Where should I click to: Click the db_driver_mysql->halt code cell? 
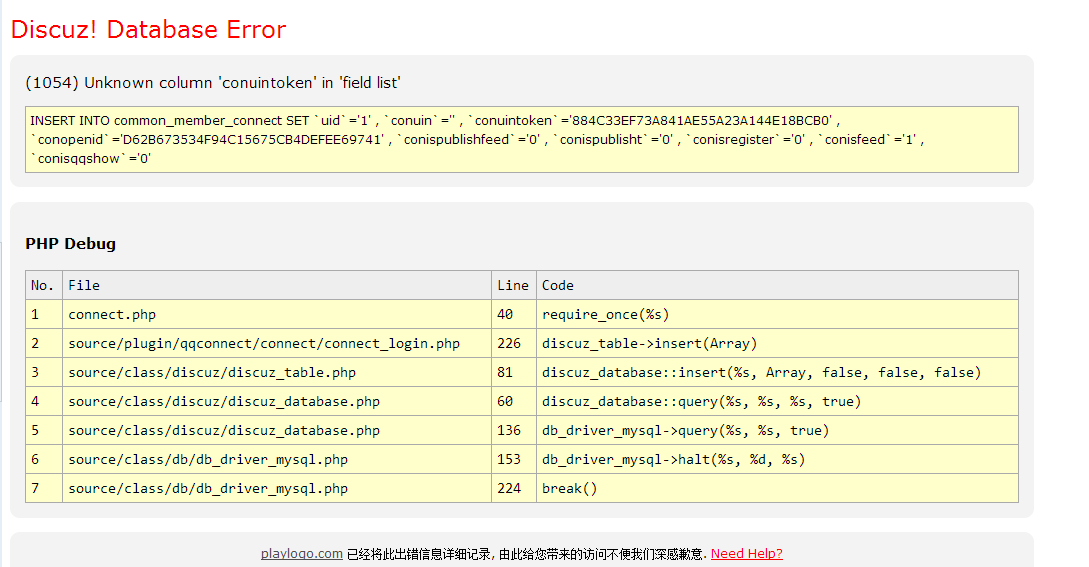point(673,459)
